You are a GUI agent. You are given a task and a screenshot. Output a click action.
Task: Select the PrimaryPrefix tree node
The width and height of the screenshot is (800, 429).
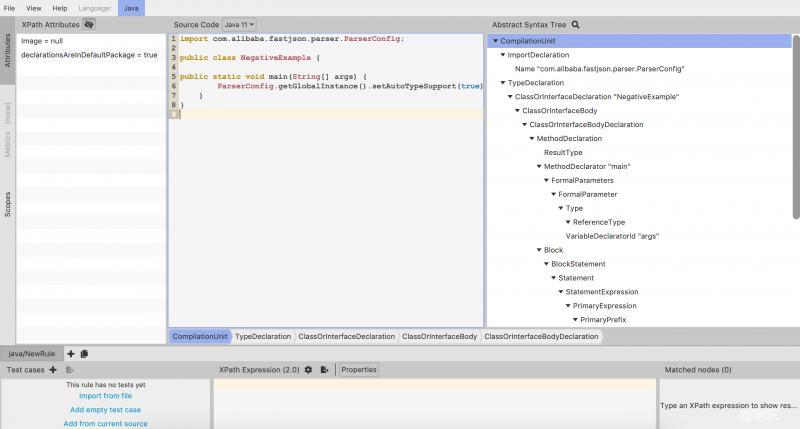pyautogui.click(x=603, y=320)
